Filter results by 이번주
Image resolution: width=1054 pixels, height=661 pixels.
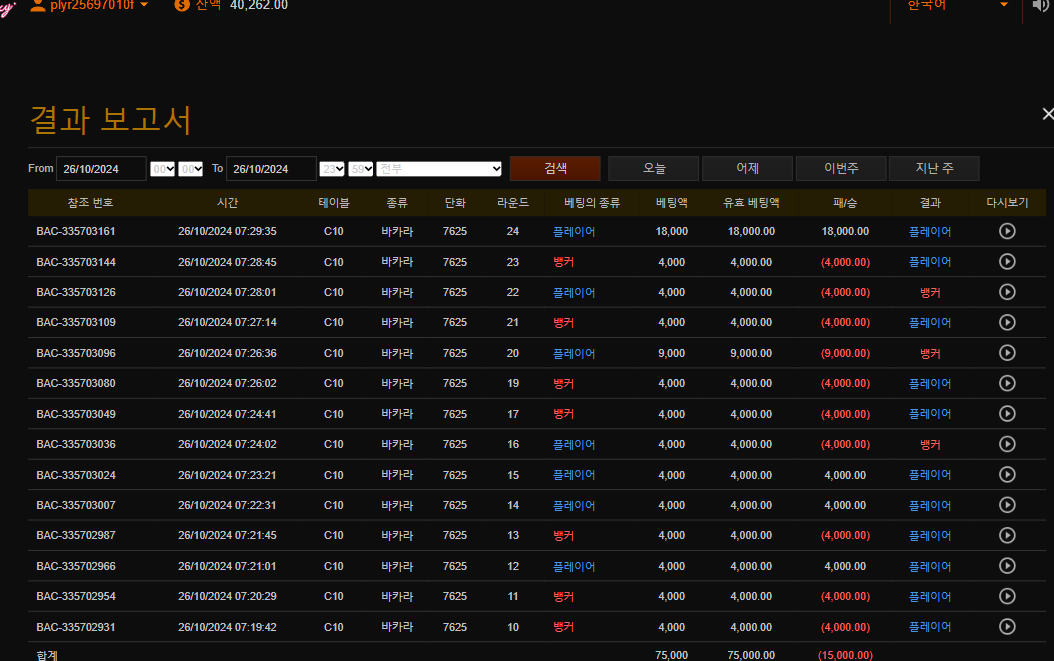point(840,168)
